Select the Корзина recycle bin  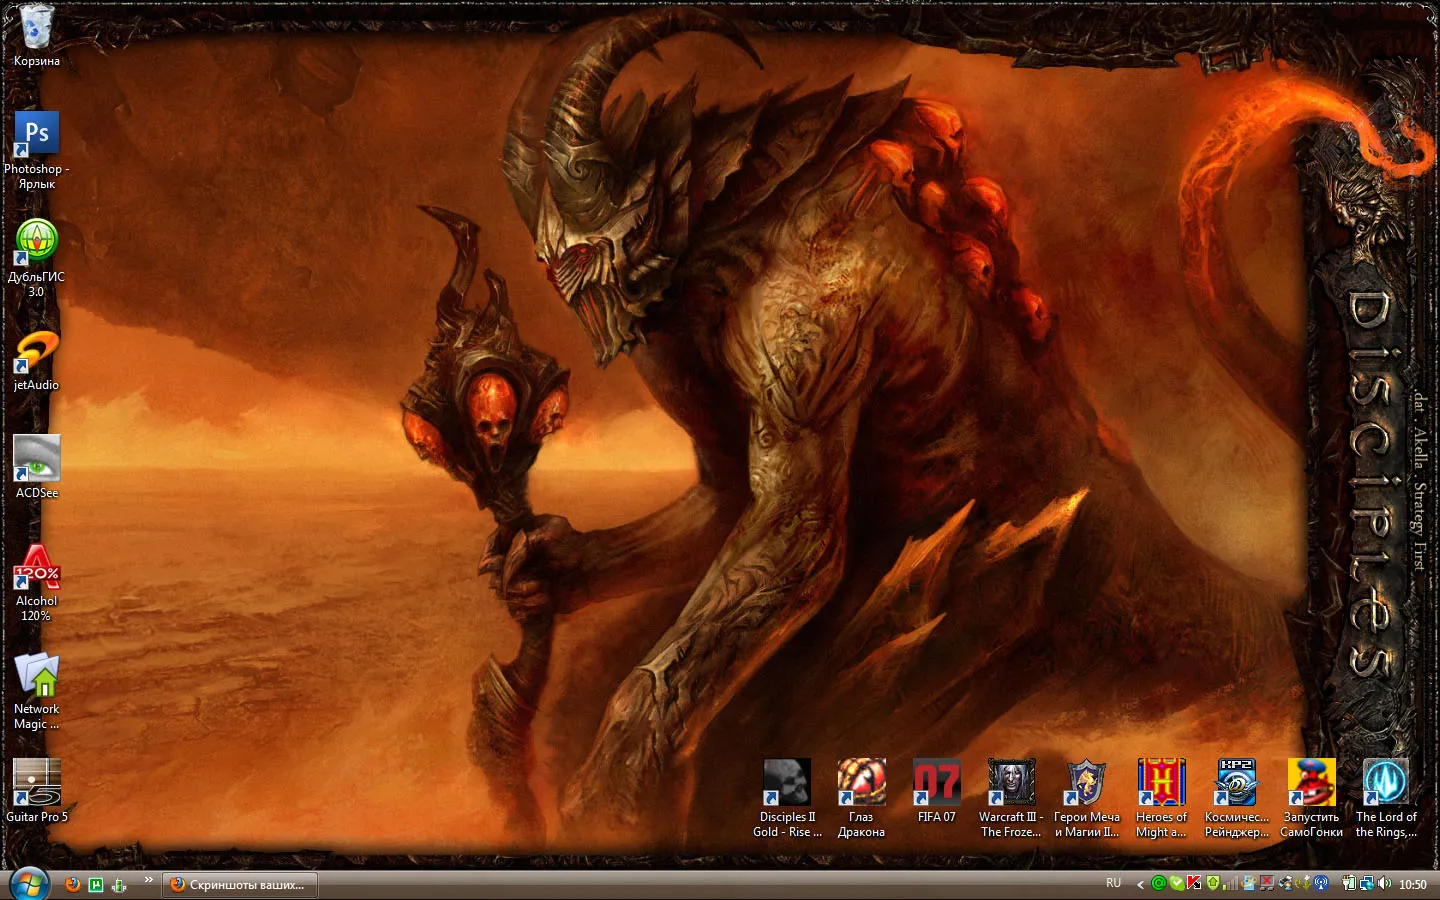tap(37, 26)
